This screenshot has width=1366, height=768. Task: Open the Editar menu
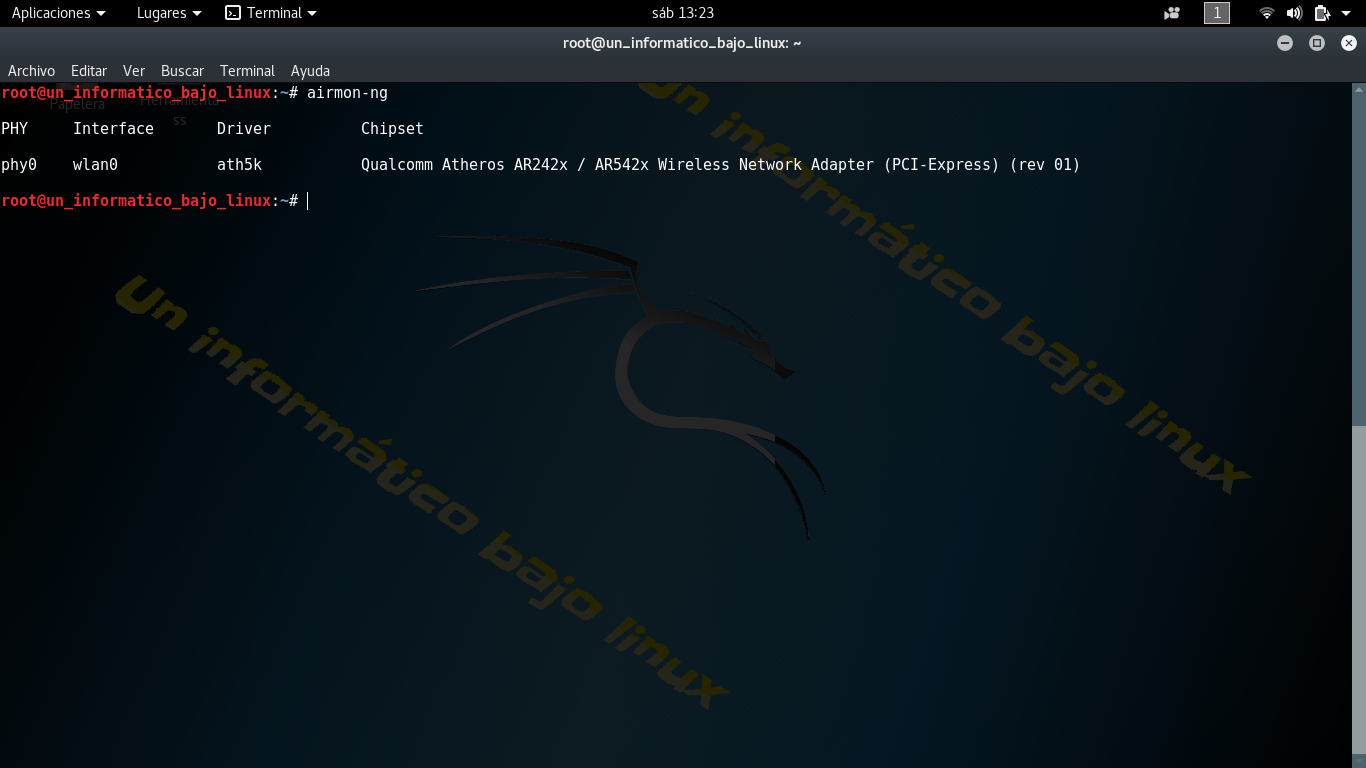pos(89,71)
